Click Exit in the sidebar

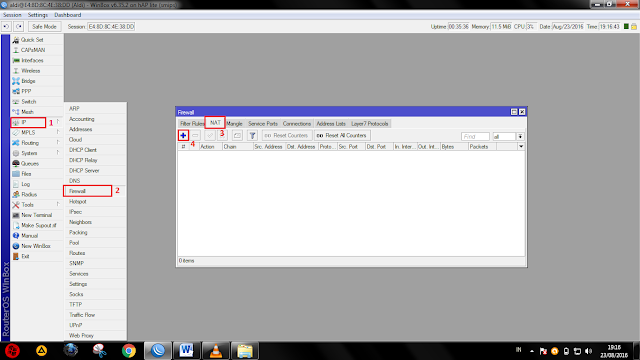pyautogui.click(x=25, y=256)
